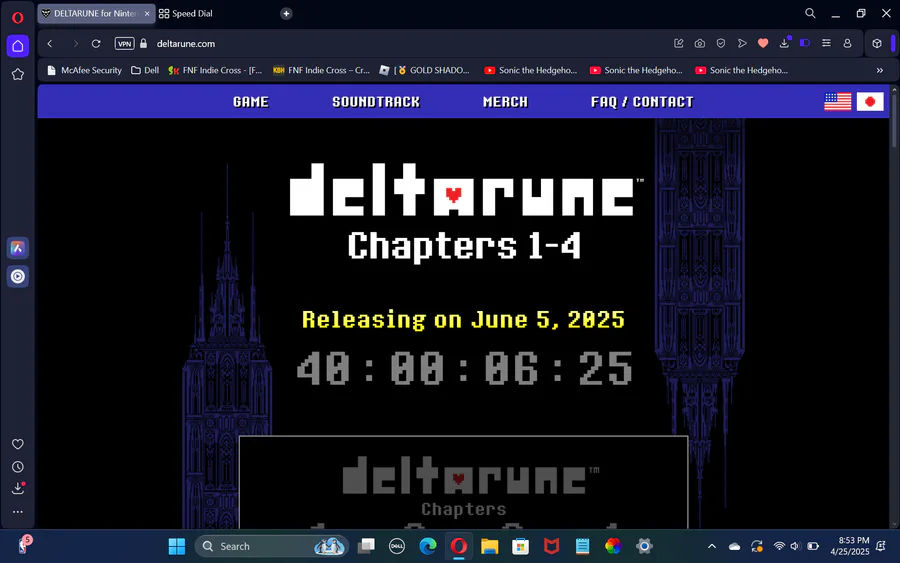Take a snapshot with camera icon
Viewport: 900px width, 563px height.
[x=700, y=44]
